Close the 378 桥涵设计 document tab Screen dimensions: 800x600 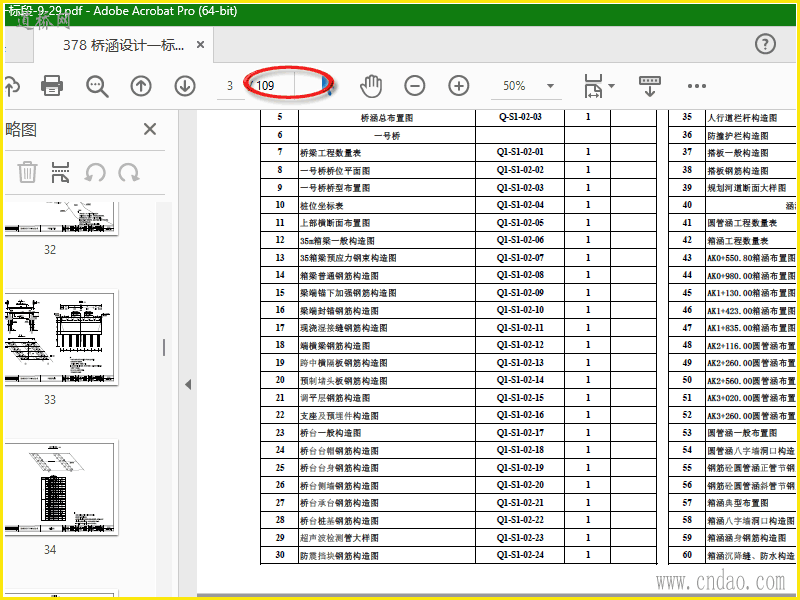pos(201,45)
